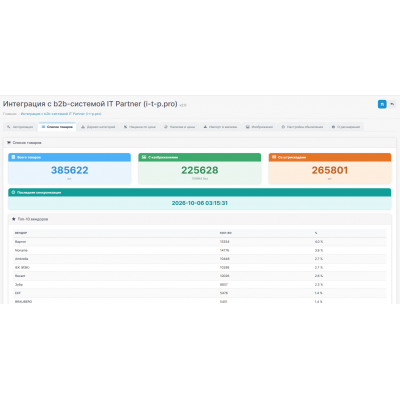Viewport: 400px width, 400px height.
Task: Click the Топ-10 вендоров panel heading
Action: pos(33,219)
